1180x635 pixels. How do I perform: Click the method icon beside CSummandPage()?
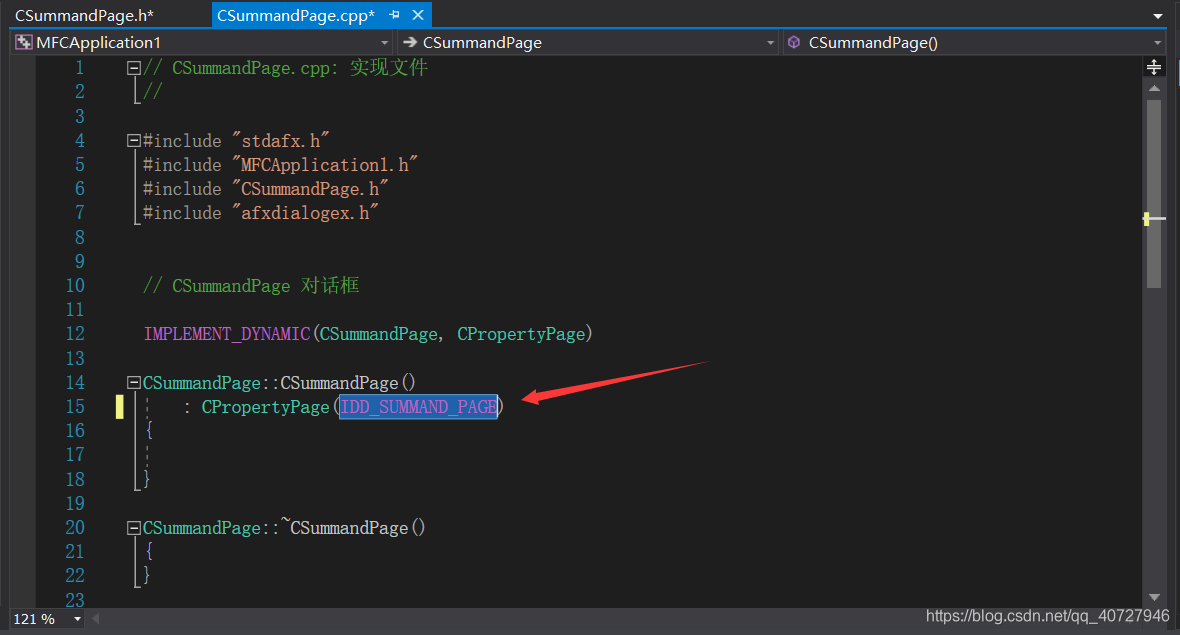tap(793, 42)
